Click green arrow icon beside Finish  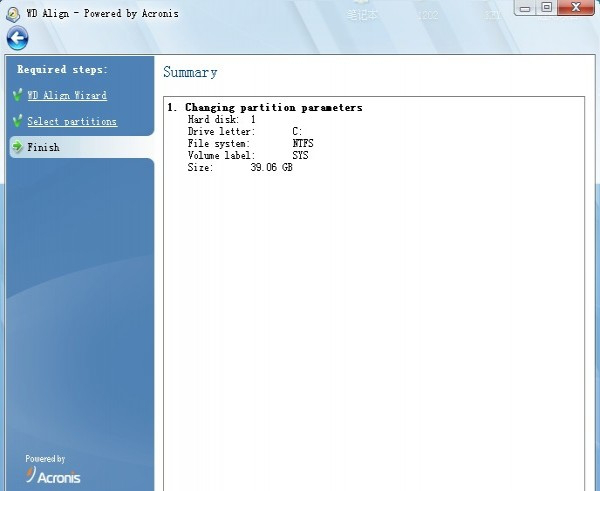17,146
